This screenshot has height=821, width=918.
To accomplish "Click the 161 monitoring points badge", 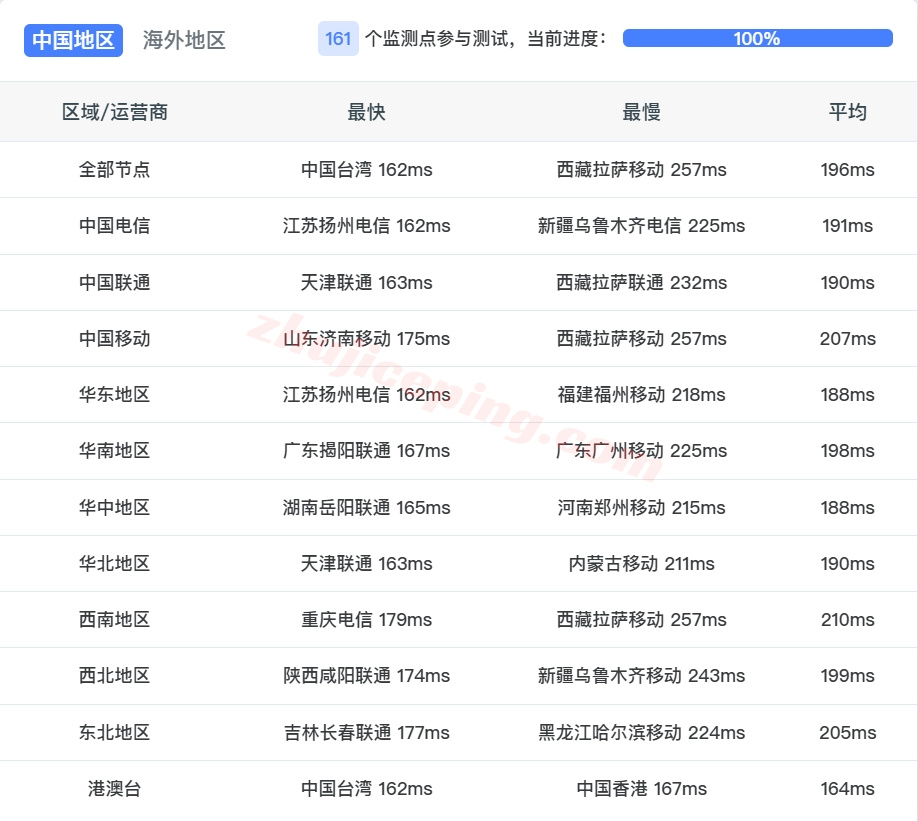I will coord(335,38).
